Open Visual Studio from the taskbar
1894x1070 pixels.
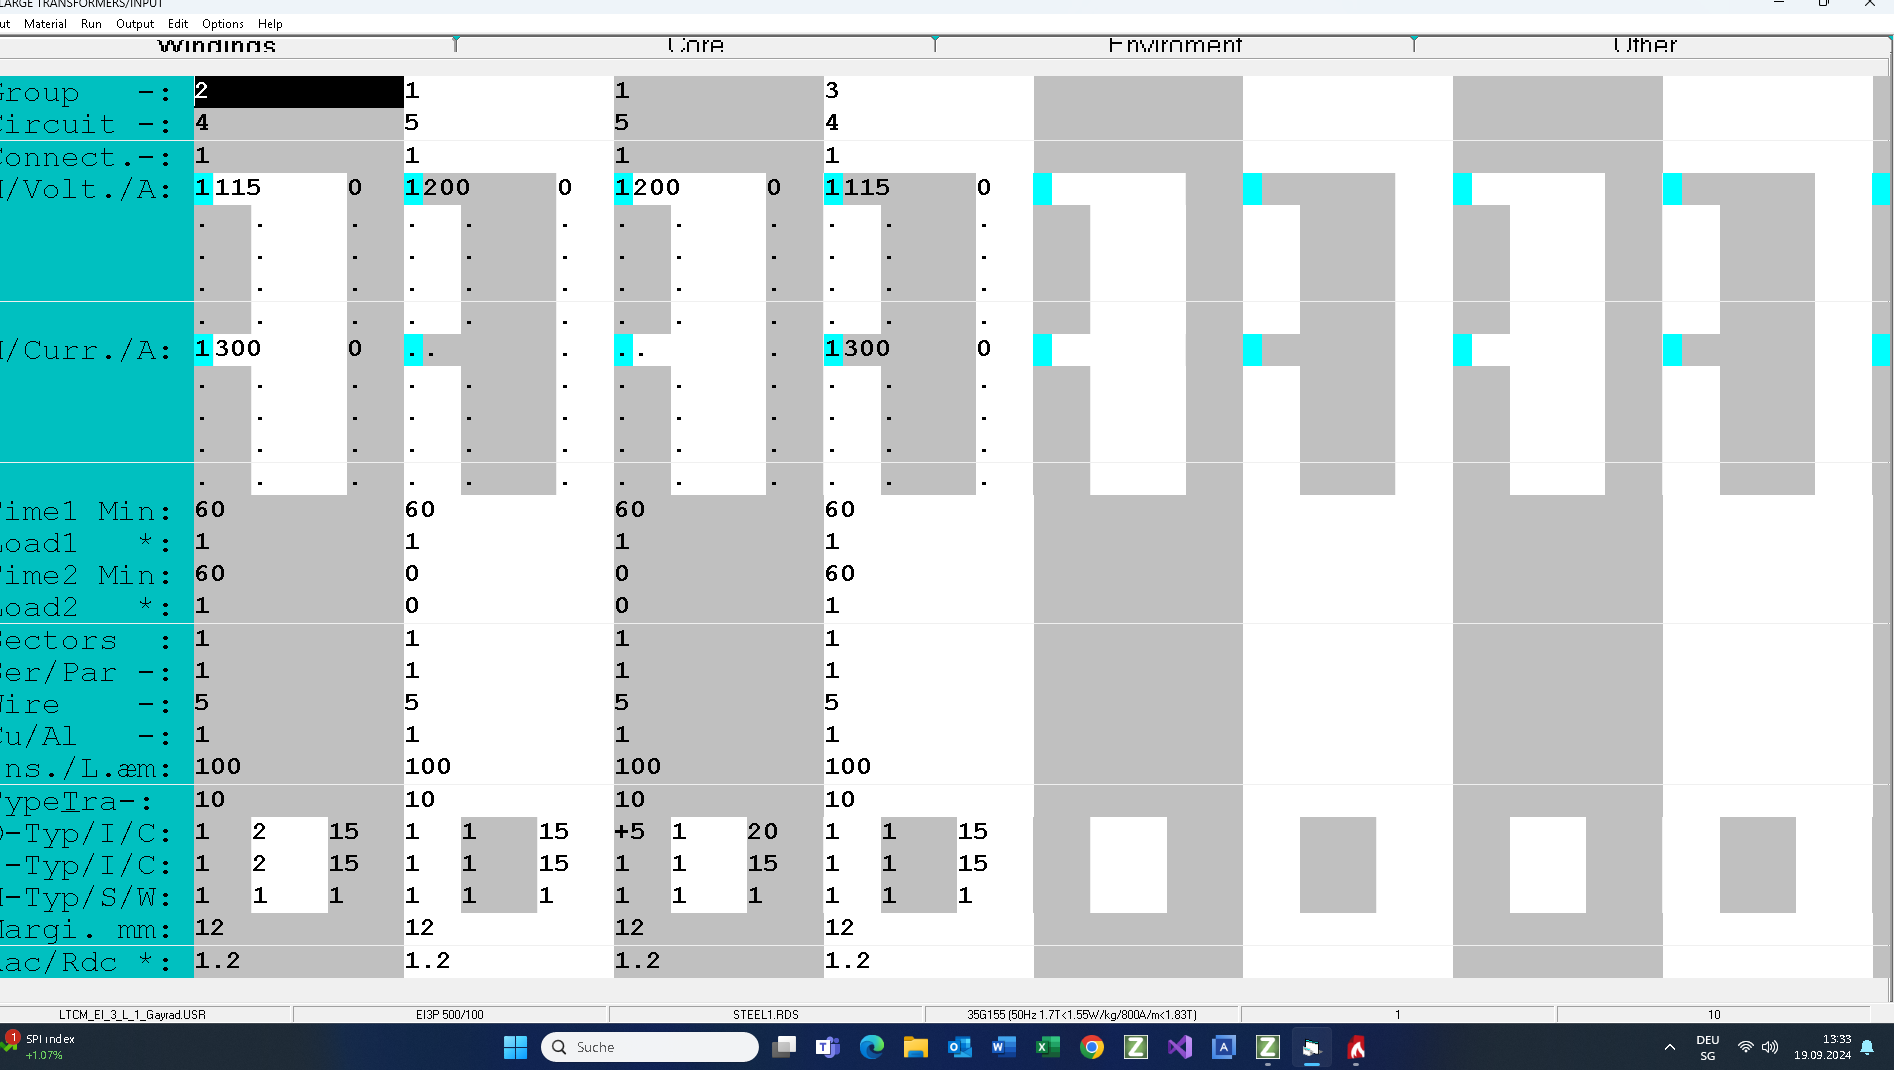pyautogui.click(x=1180, y=1047)
